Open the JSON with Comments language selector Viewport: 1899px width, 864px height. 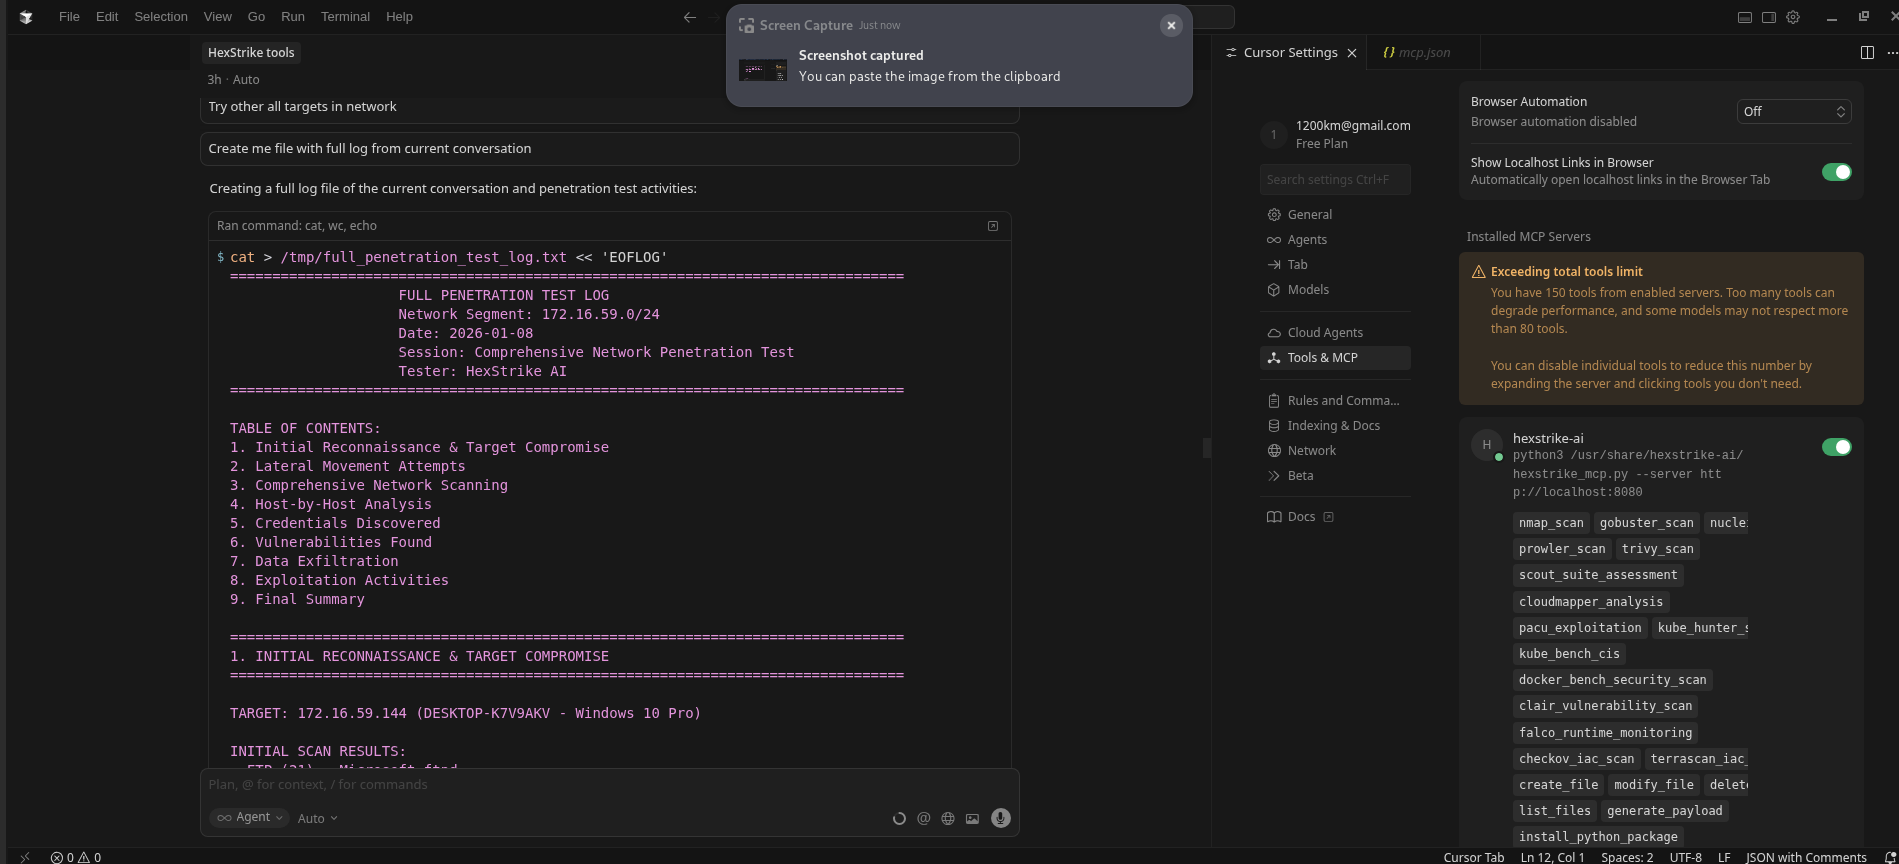pos(1806,857)
